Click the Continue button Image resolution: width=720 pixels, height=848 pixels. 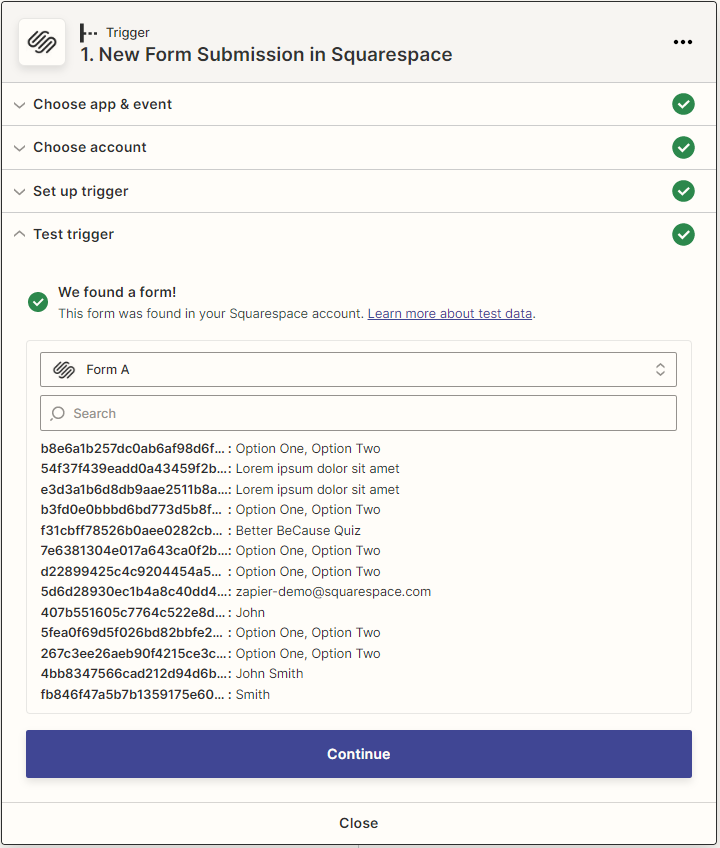359,754
